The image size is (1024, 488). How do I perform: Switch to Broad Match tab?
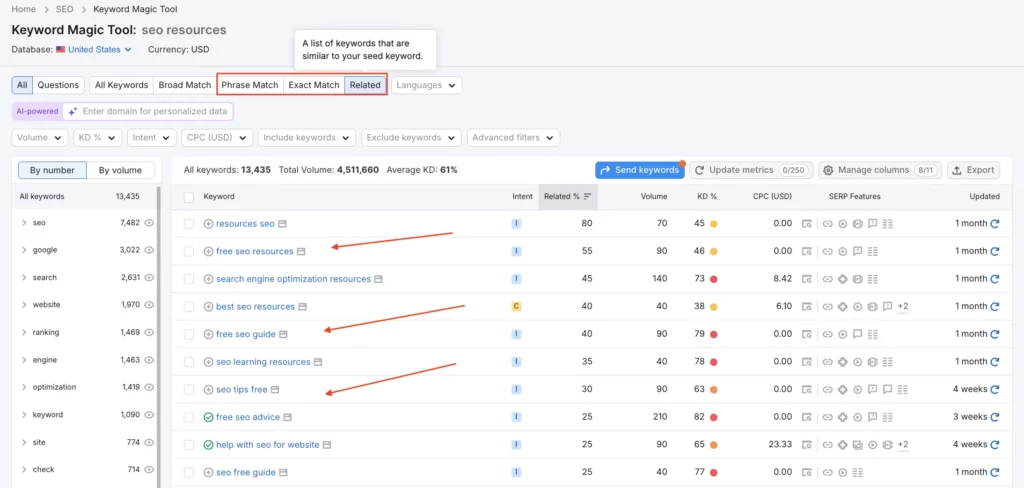(x=185, y=85)
